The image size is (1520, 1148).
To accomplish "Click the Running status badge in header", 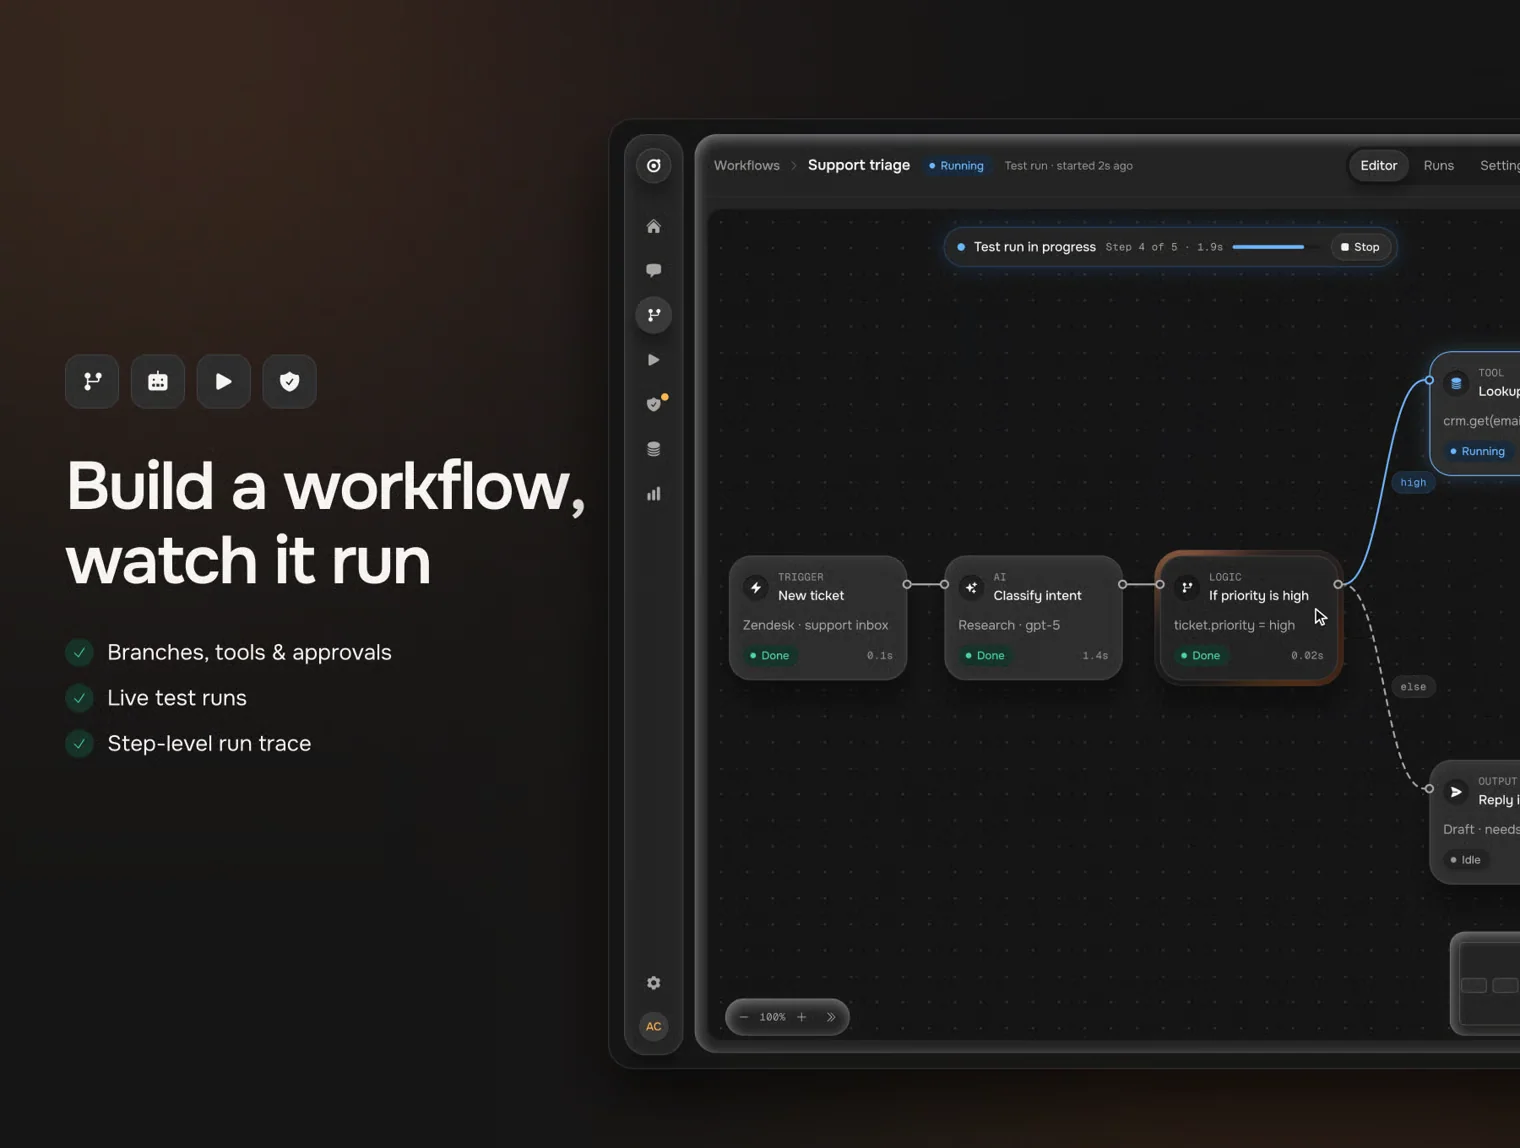I will (x=956, y=166).
